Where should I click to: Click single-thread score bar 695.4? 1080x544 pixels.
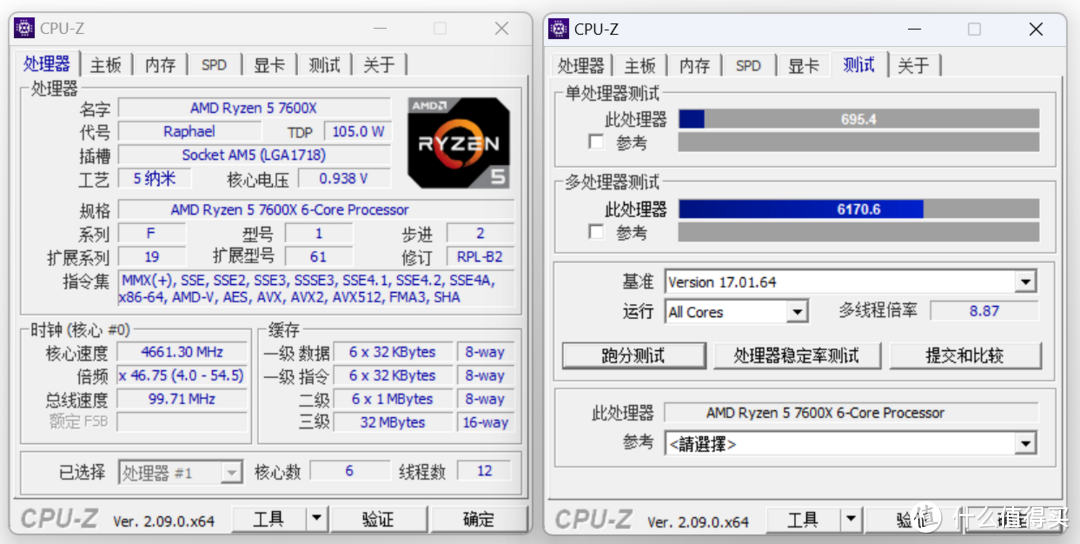[859, 119]
